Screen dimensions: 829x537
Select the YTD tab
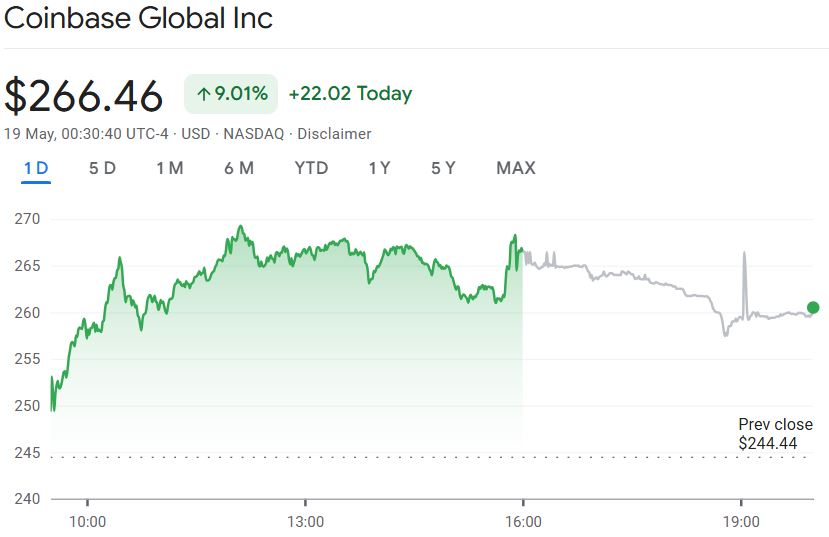click(311, 168)
